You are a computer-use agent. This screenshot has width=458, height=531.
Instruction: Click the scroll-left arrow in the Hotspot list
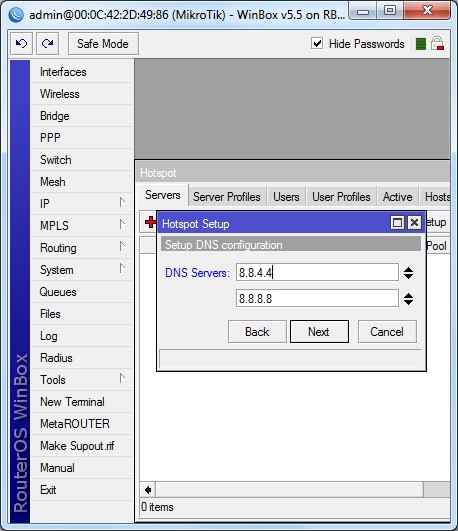pyautogui.click(x=148, y=490)
